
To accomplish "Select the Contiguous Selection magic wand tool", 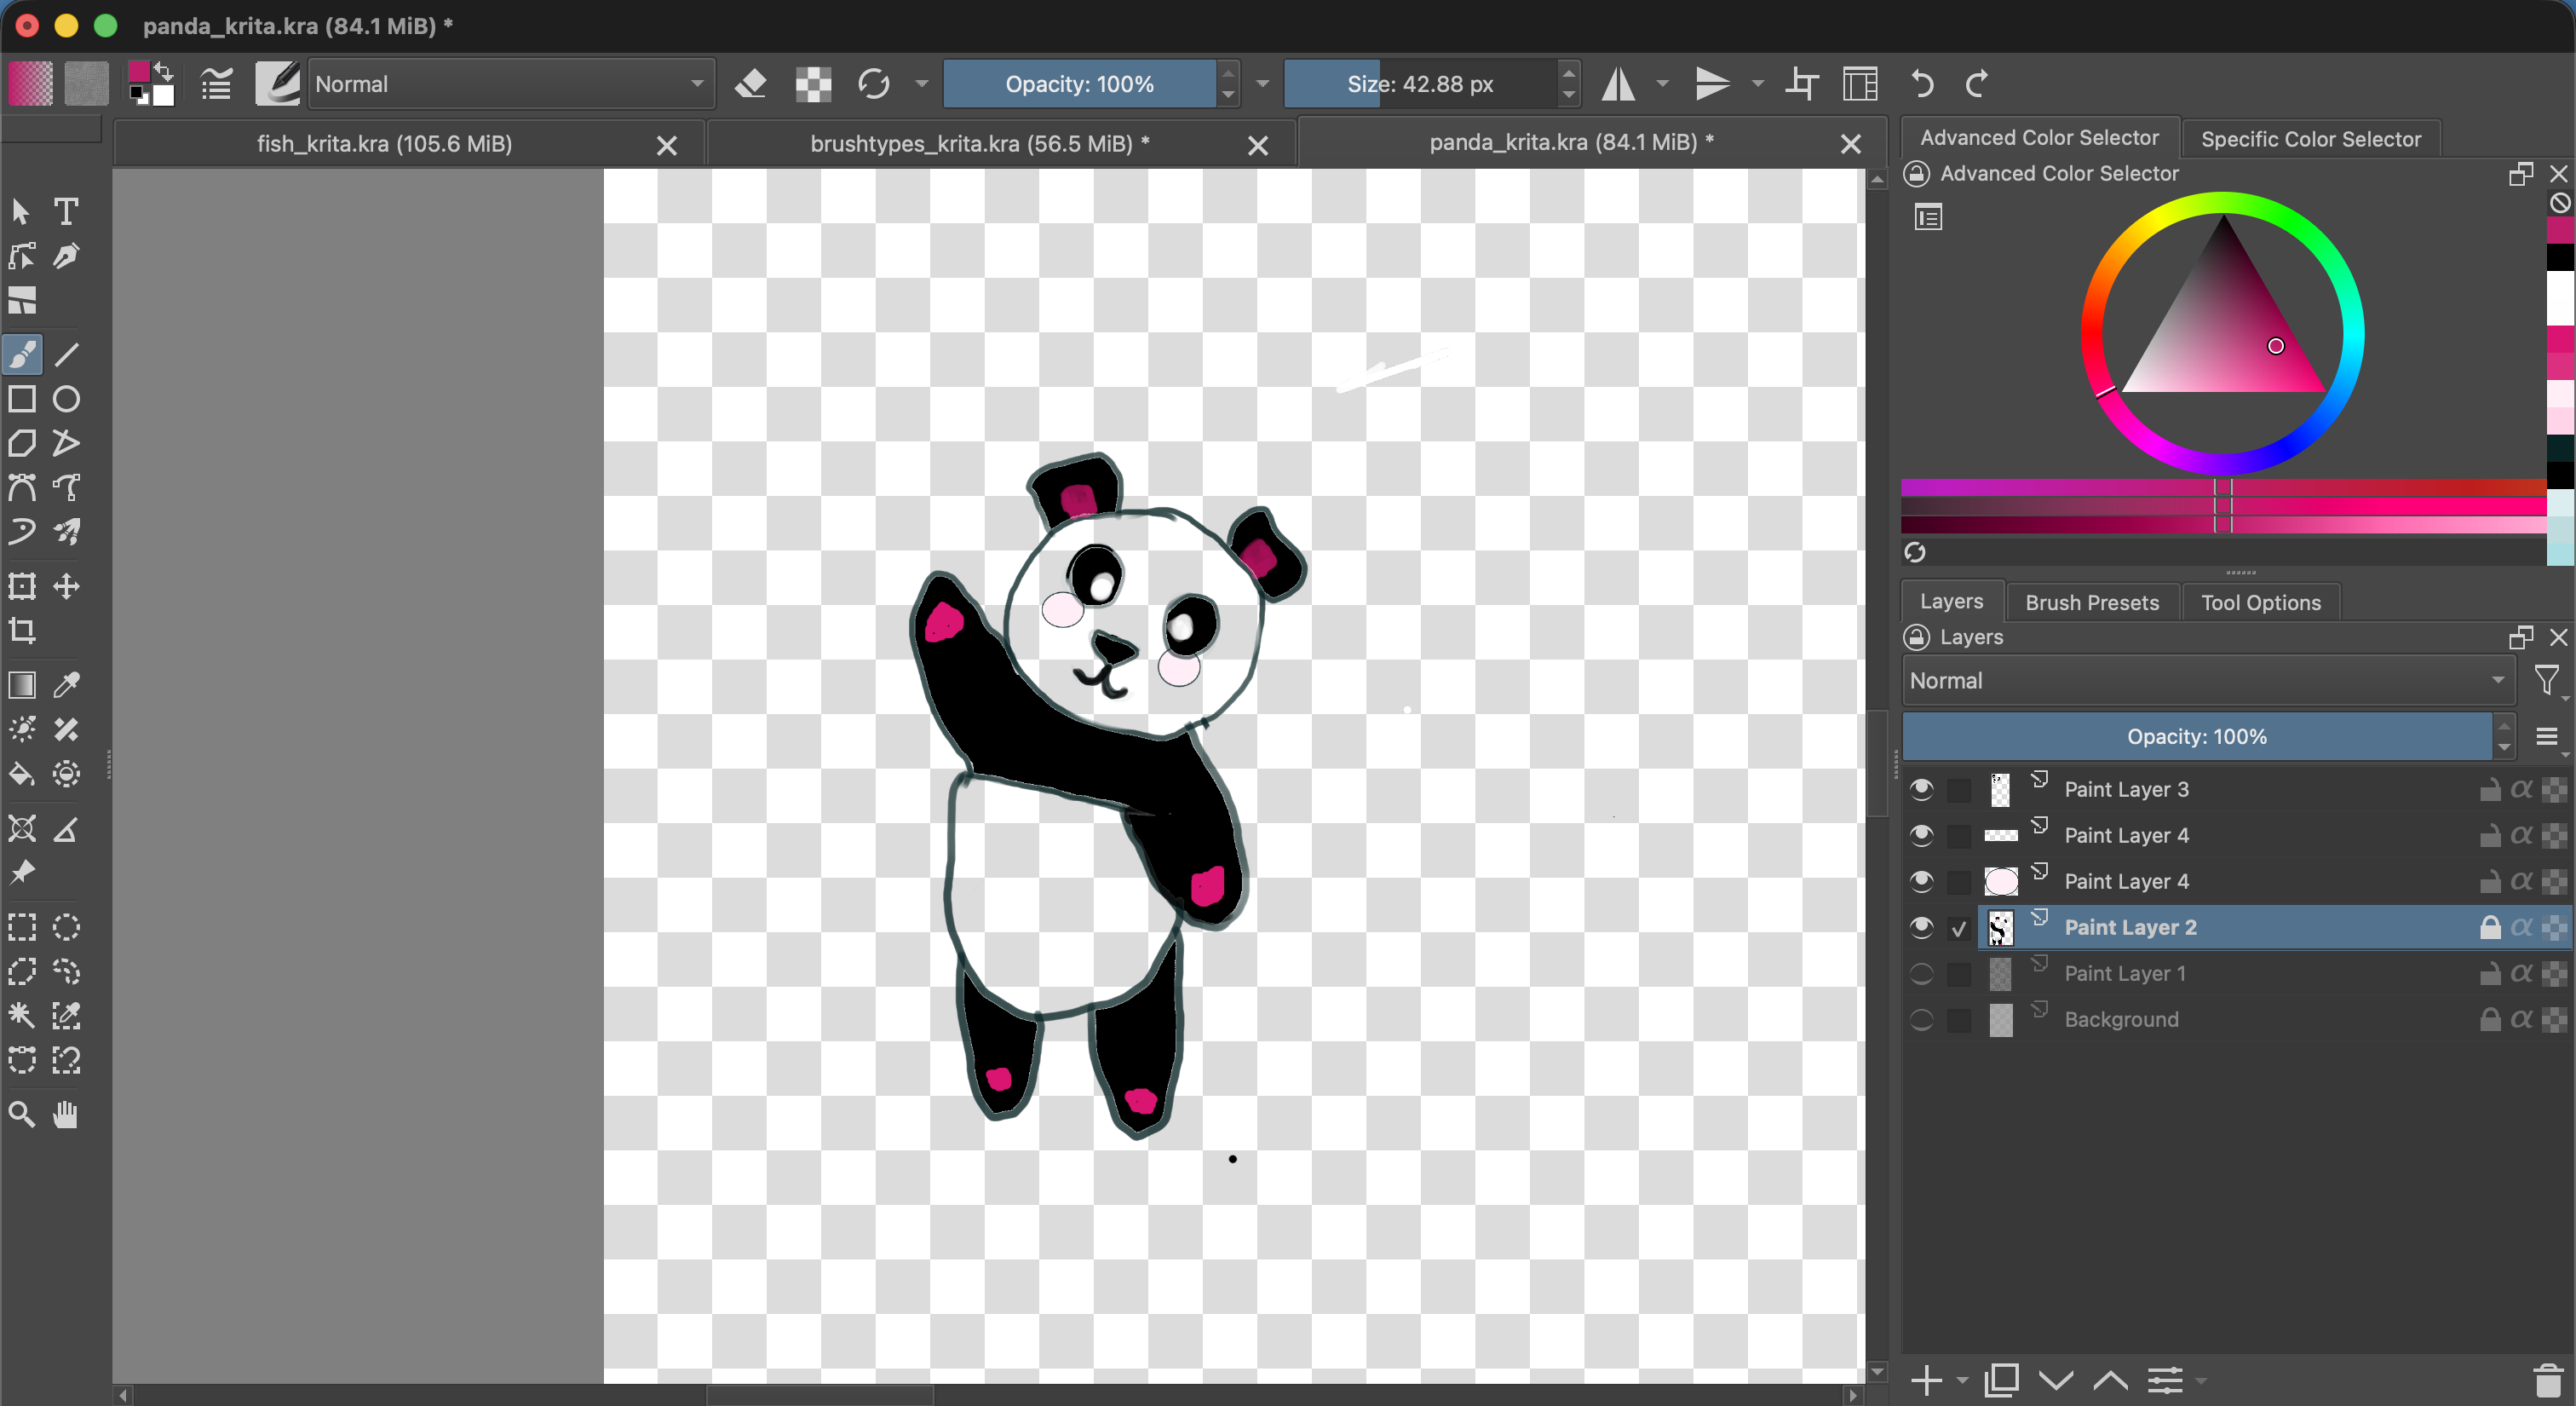I will pos(22,1015).
